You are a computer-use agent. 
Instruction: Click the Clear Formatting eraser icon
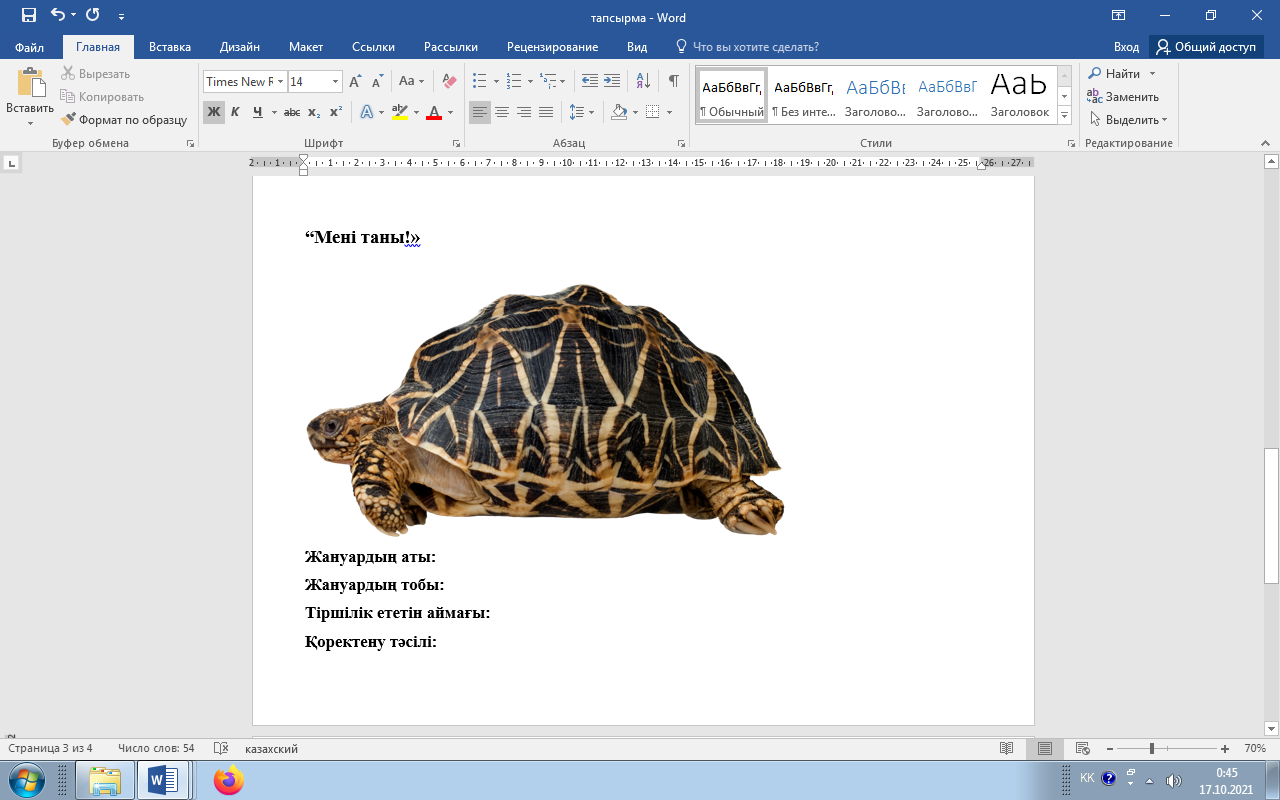point(449,81)
